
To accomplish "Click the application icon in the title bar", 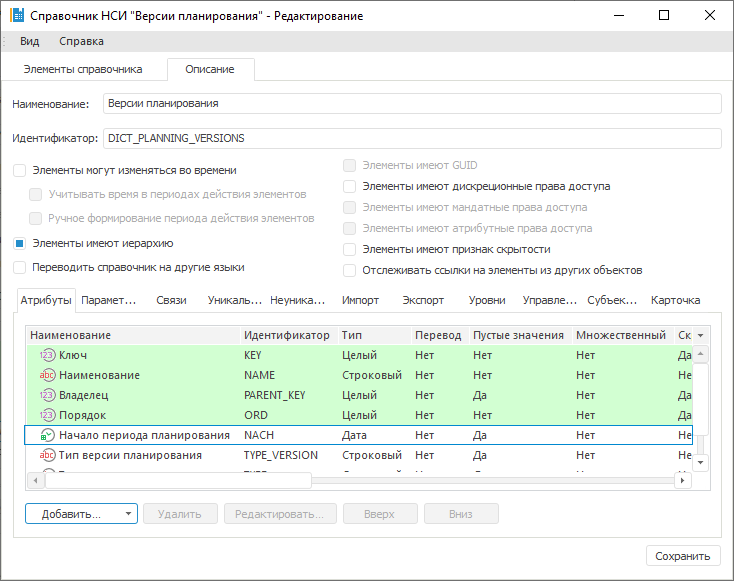I will point(15,16).
